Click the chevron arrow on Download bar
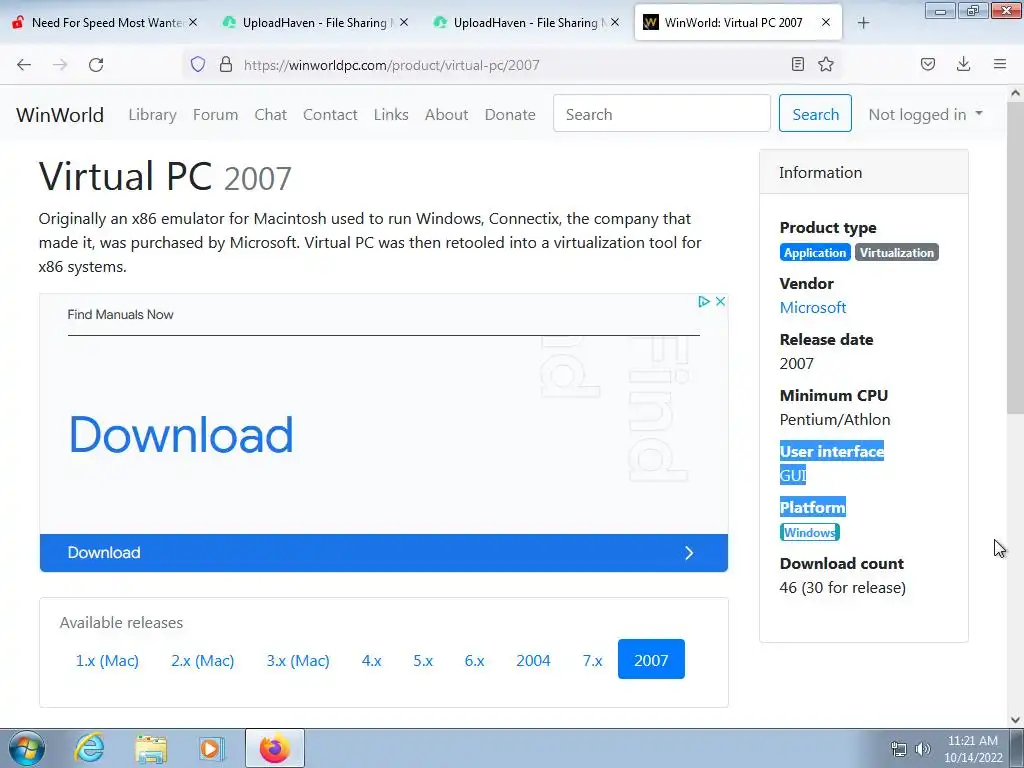Viewport: 1024px width, 768px height. pos(689,553)
